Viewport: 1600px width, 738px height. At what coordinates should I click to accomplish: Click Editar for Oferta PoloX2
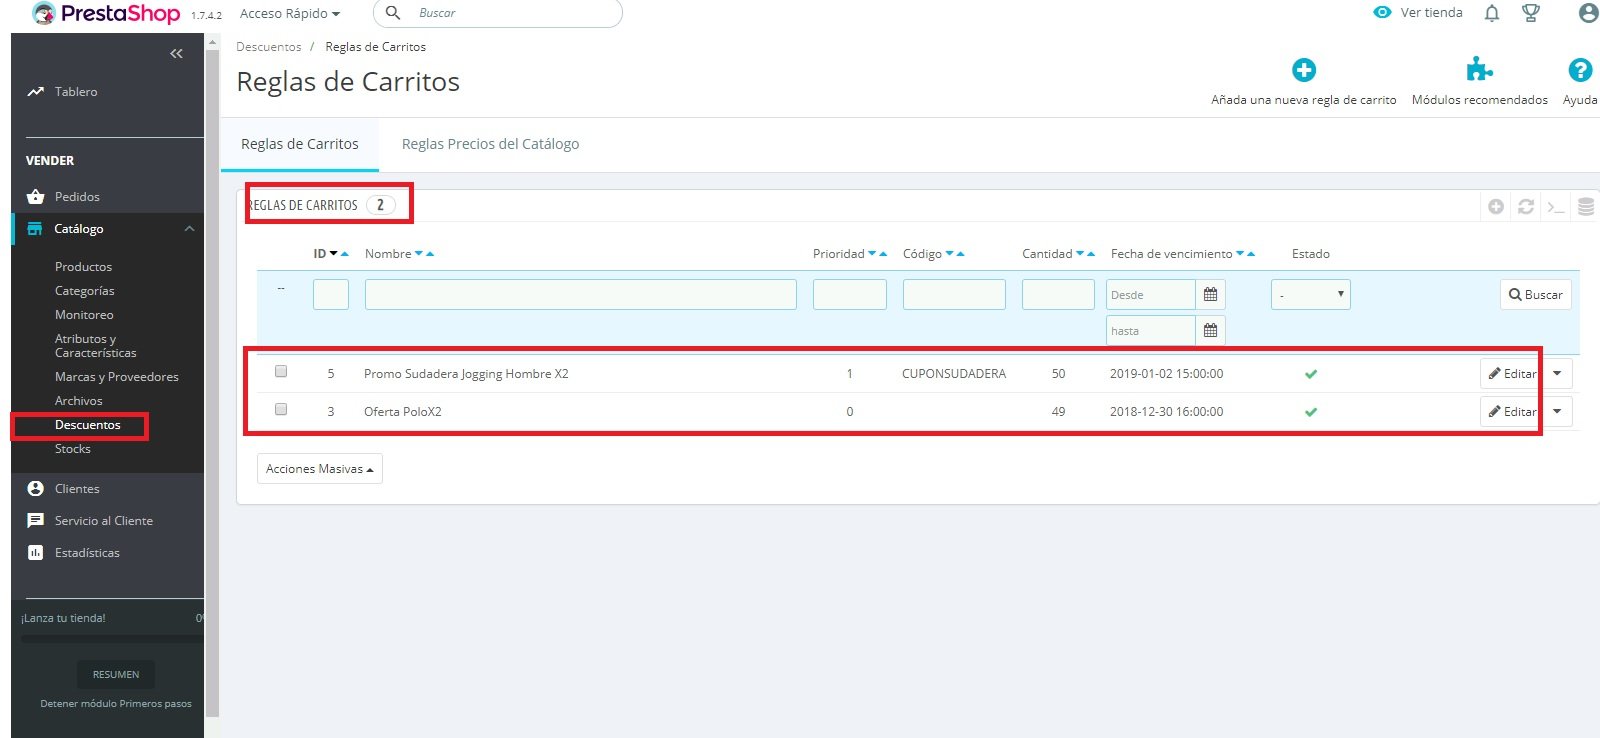point(1511,412)
